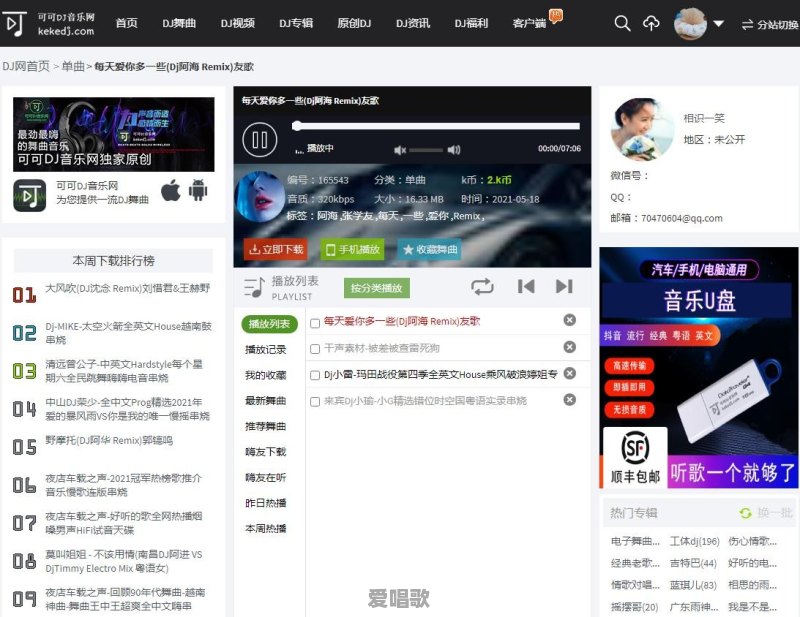This screenshot has height=617, width=800.
Task: Open the DJ福利 nav menu
Action: [x=471, y=23]
